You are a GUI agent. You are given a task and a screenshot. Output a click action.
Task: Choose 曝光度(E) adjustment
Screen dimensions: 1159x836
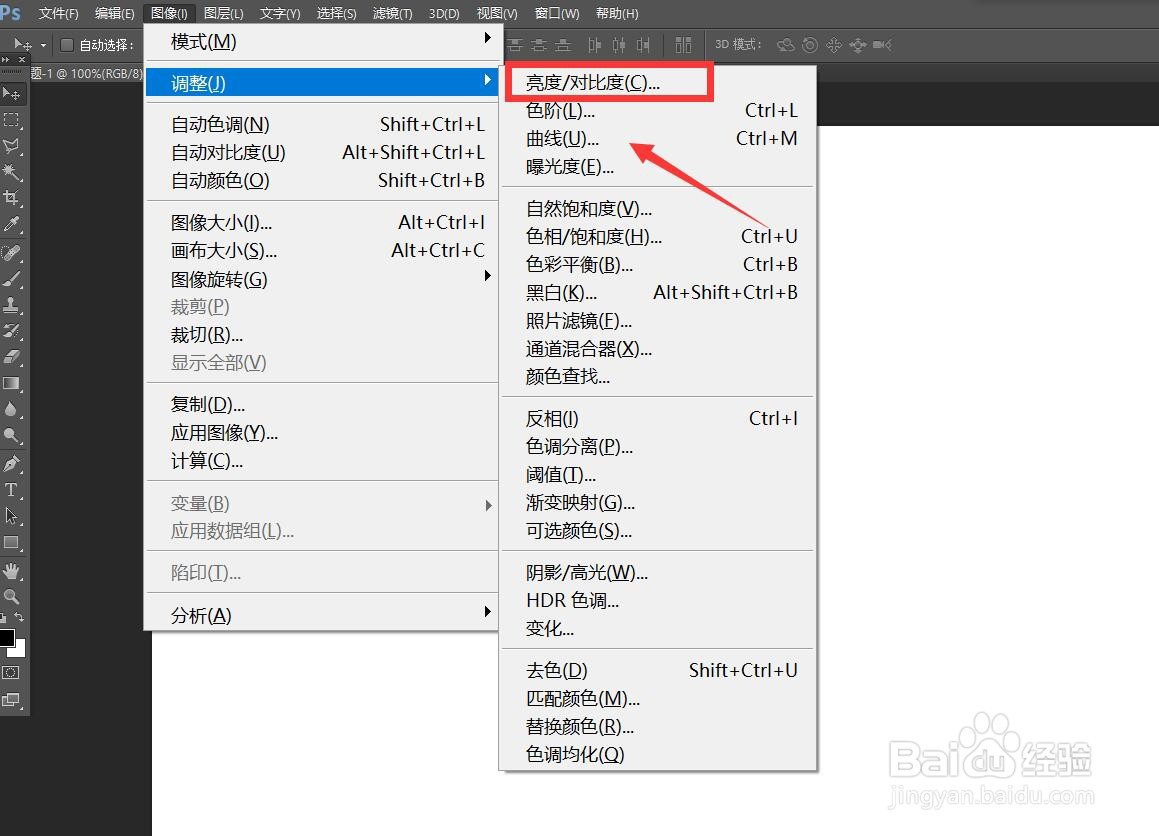658,166
